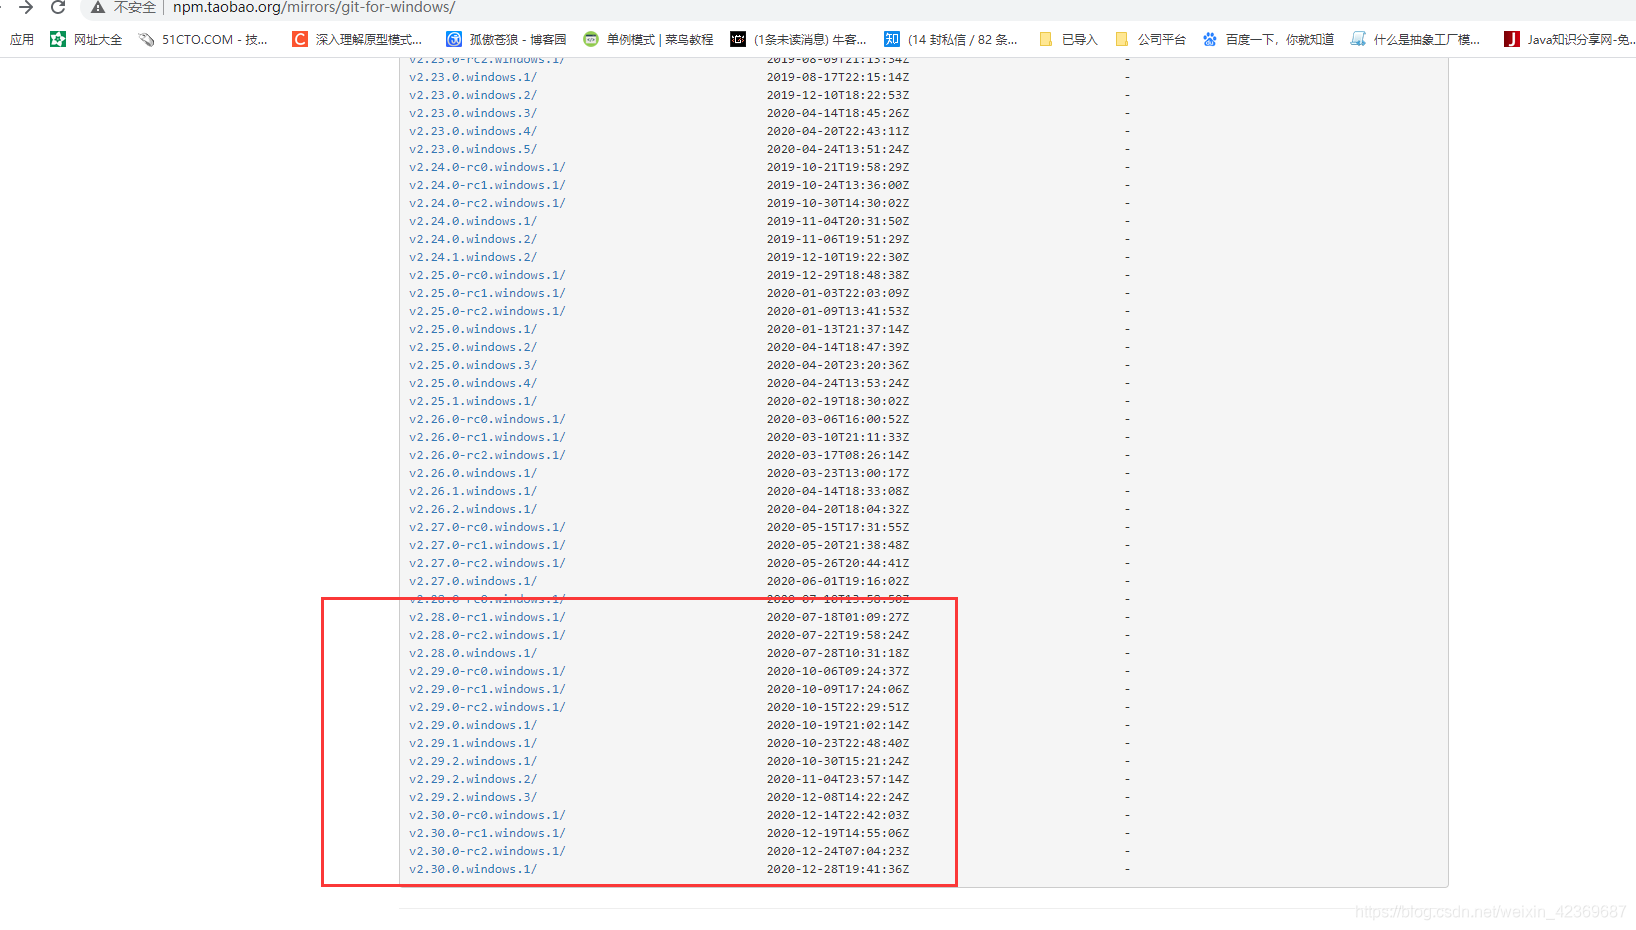Image resolution: width=1636 pixels, height=930 pixels.
Task: Open v2.29.0-rc2.windows.1/ directory link
Action: [x=487, y=707]
